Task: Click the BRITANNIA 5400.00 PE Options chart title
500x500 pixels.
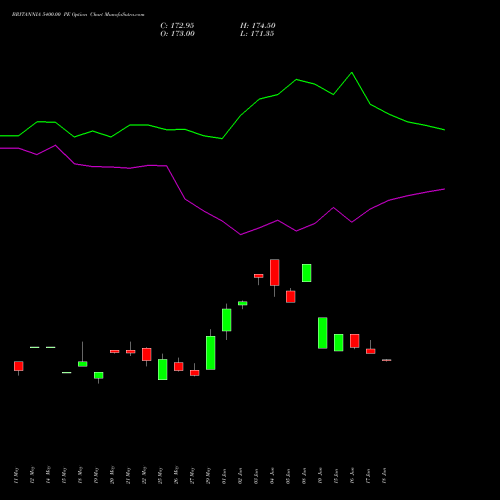Action: (78, 15)
